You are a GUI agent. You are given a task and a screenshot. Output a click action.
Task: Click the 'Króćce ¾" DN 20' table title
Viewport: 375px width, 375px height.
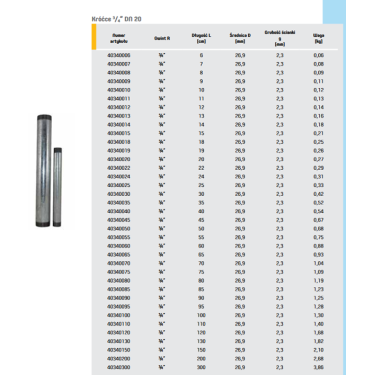pos(117,19)
